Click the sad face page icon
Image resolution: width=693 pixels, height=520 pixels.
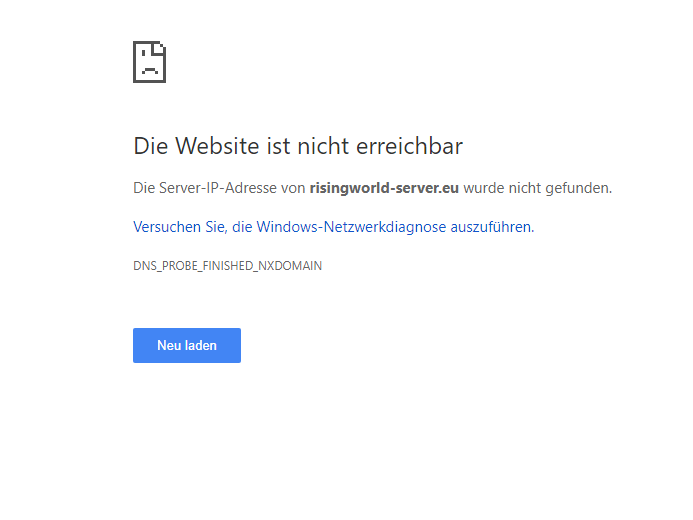pos(149,62)
